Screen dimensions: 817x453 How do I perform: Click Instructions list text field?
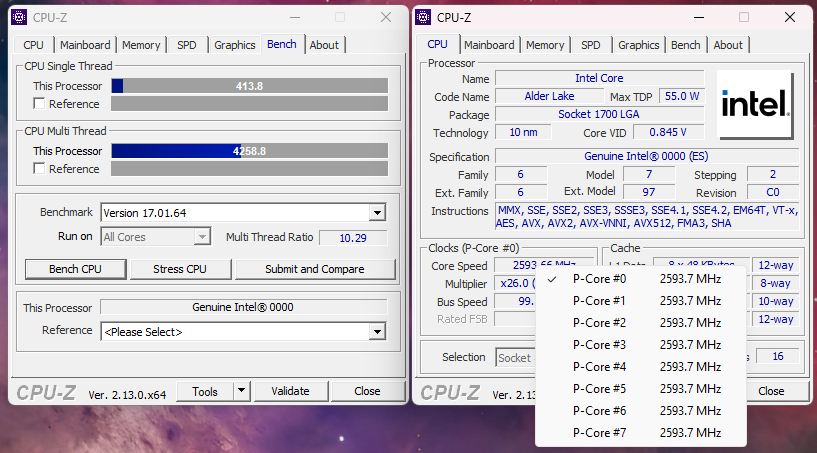pos(647,217)
